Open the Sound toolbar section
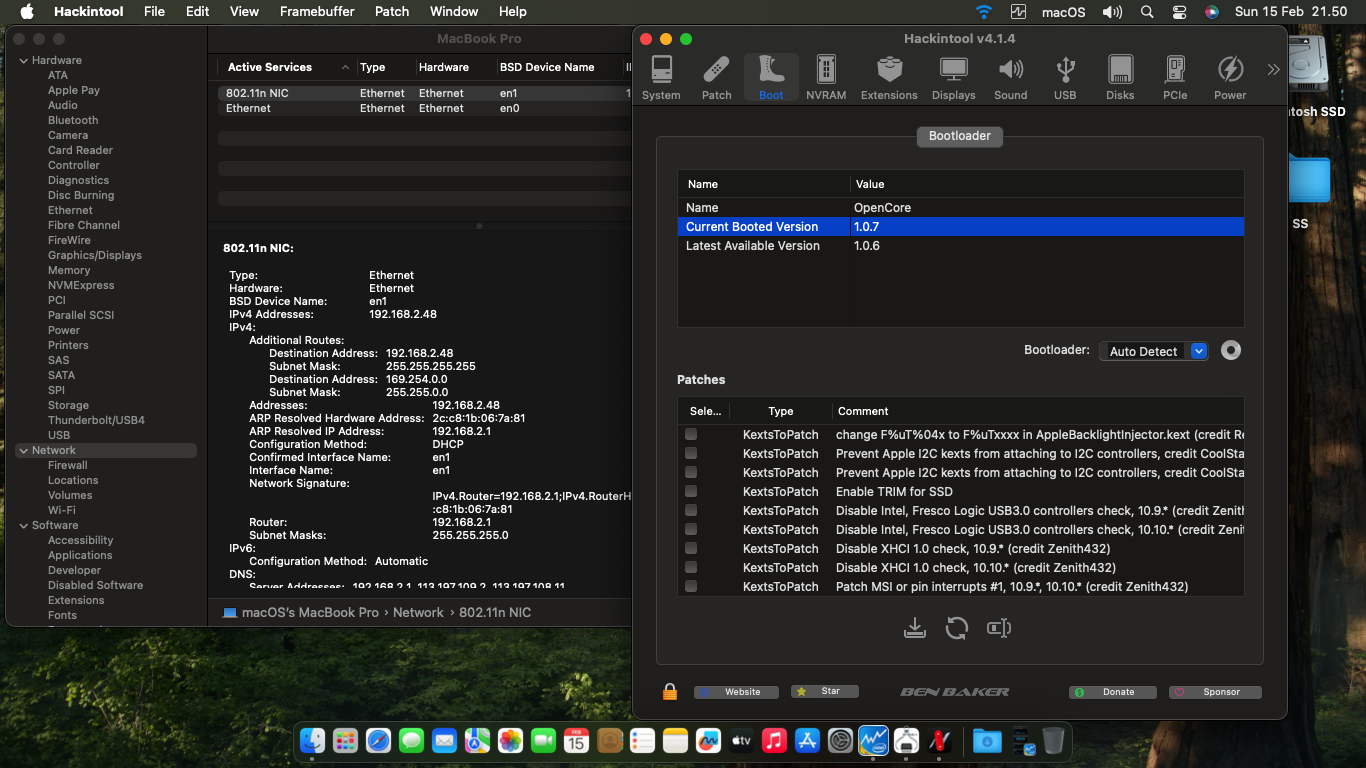Screen dimensions: 1366x768 pos(1010,78)
